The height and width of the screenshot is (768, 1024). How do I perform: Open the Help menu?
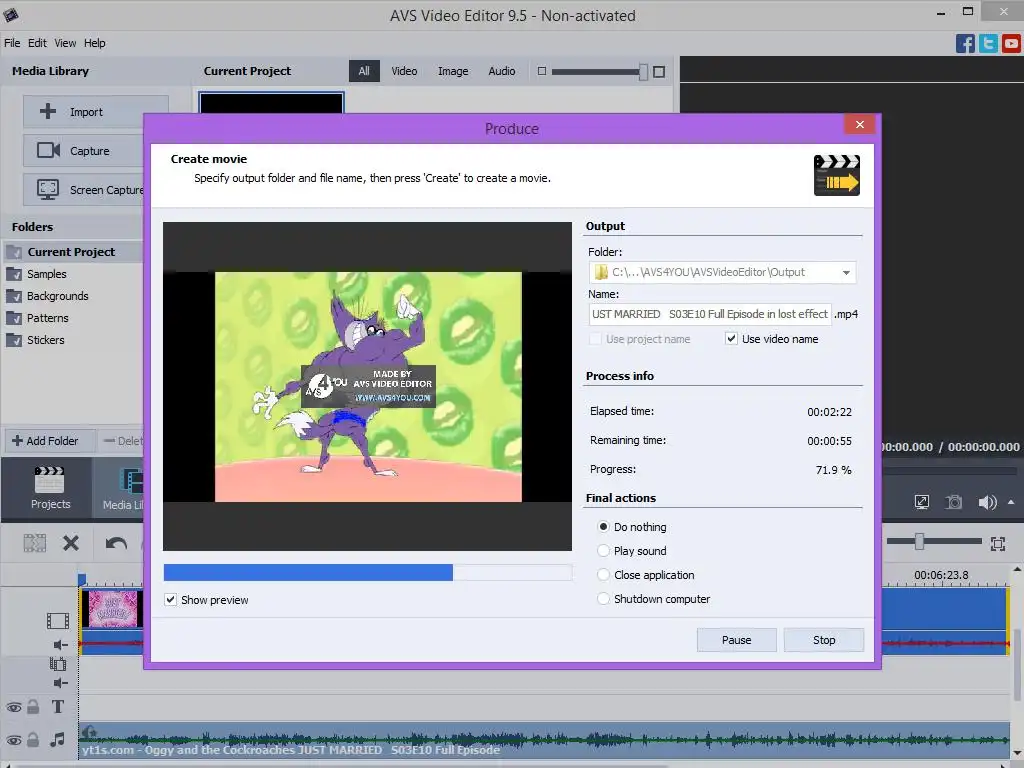(x=95, y=43)
